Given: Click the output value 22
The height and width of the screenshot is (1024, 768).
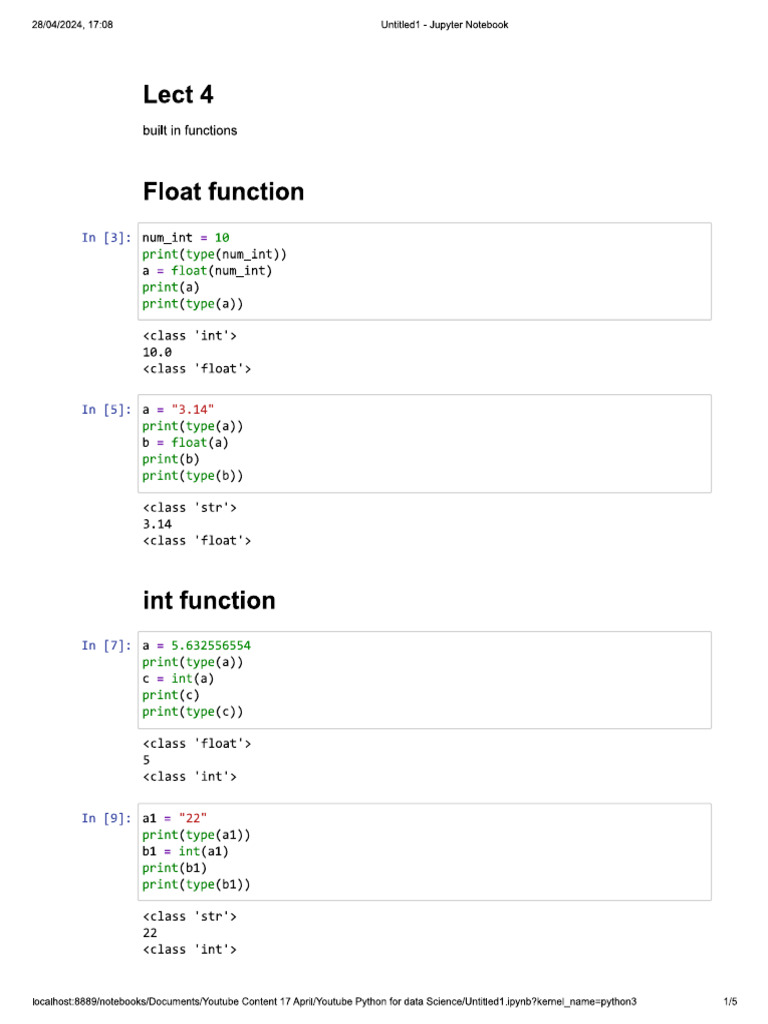Looking at the screenshot, I should click(x=150, y=932).
